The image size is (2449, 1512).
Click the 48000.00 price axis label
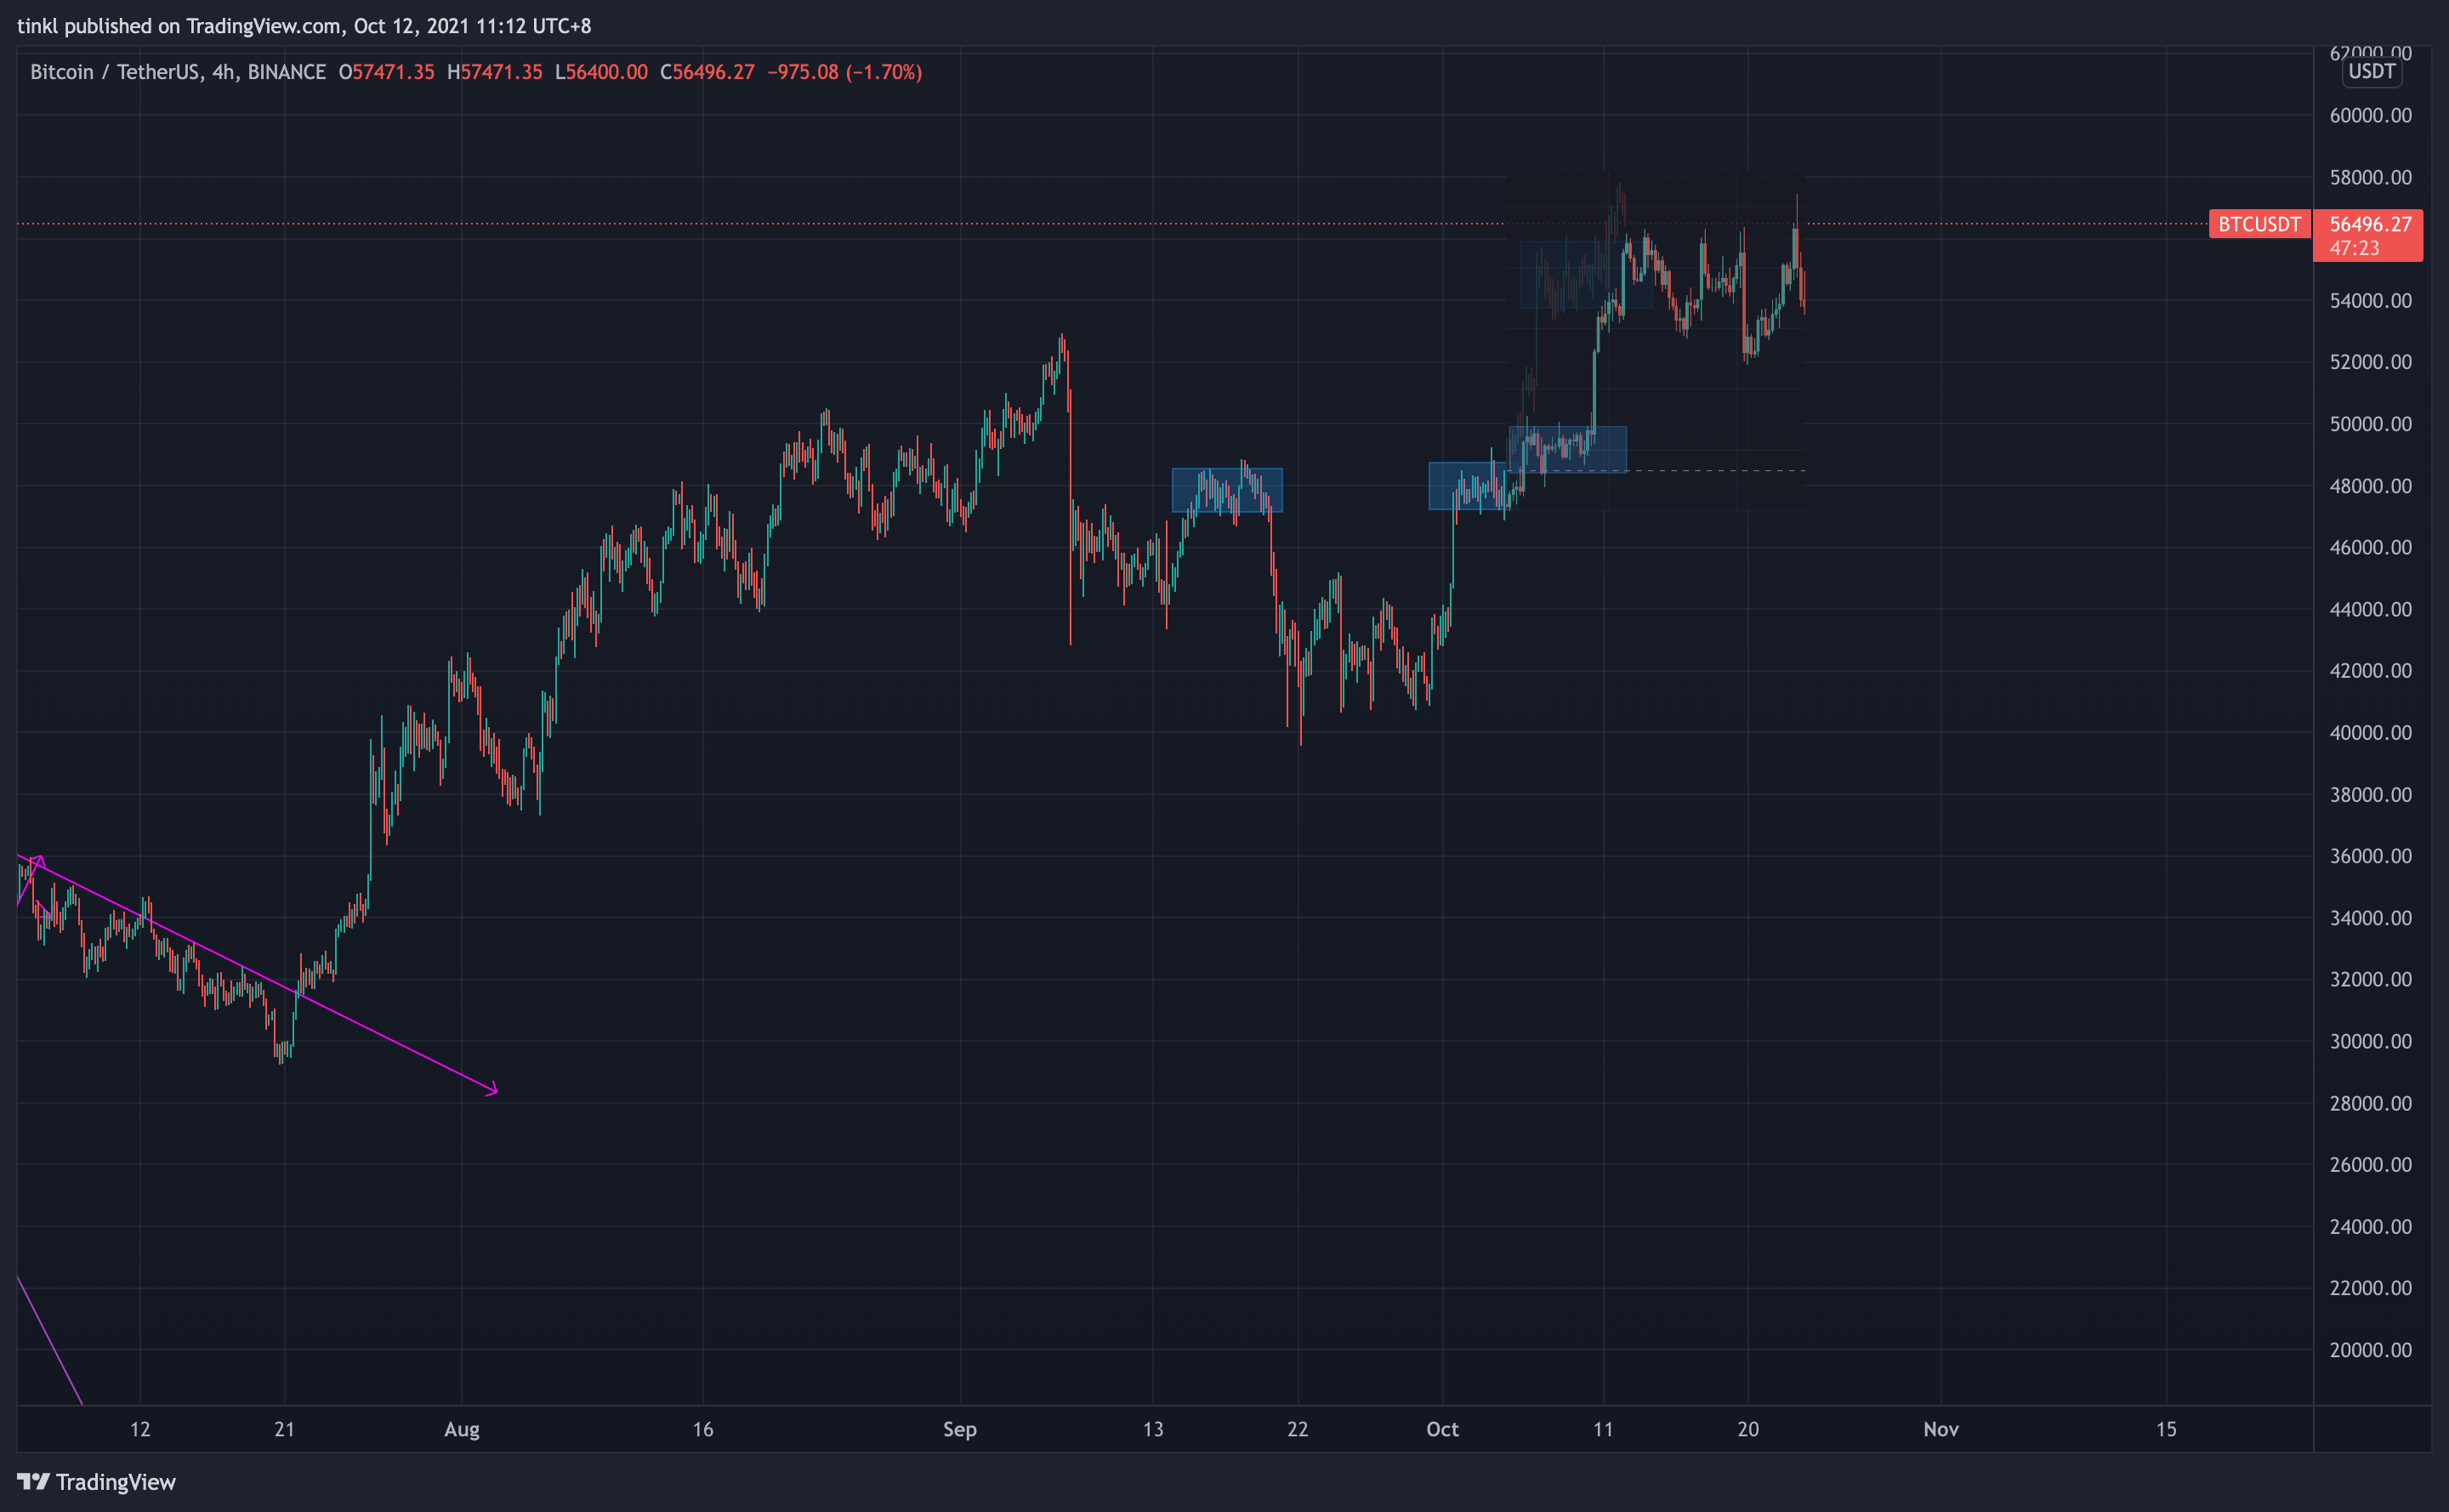point(2370,486)
